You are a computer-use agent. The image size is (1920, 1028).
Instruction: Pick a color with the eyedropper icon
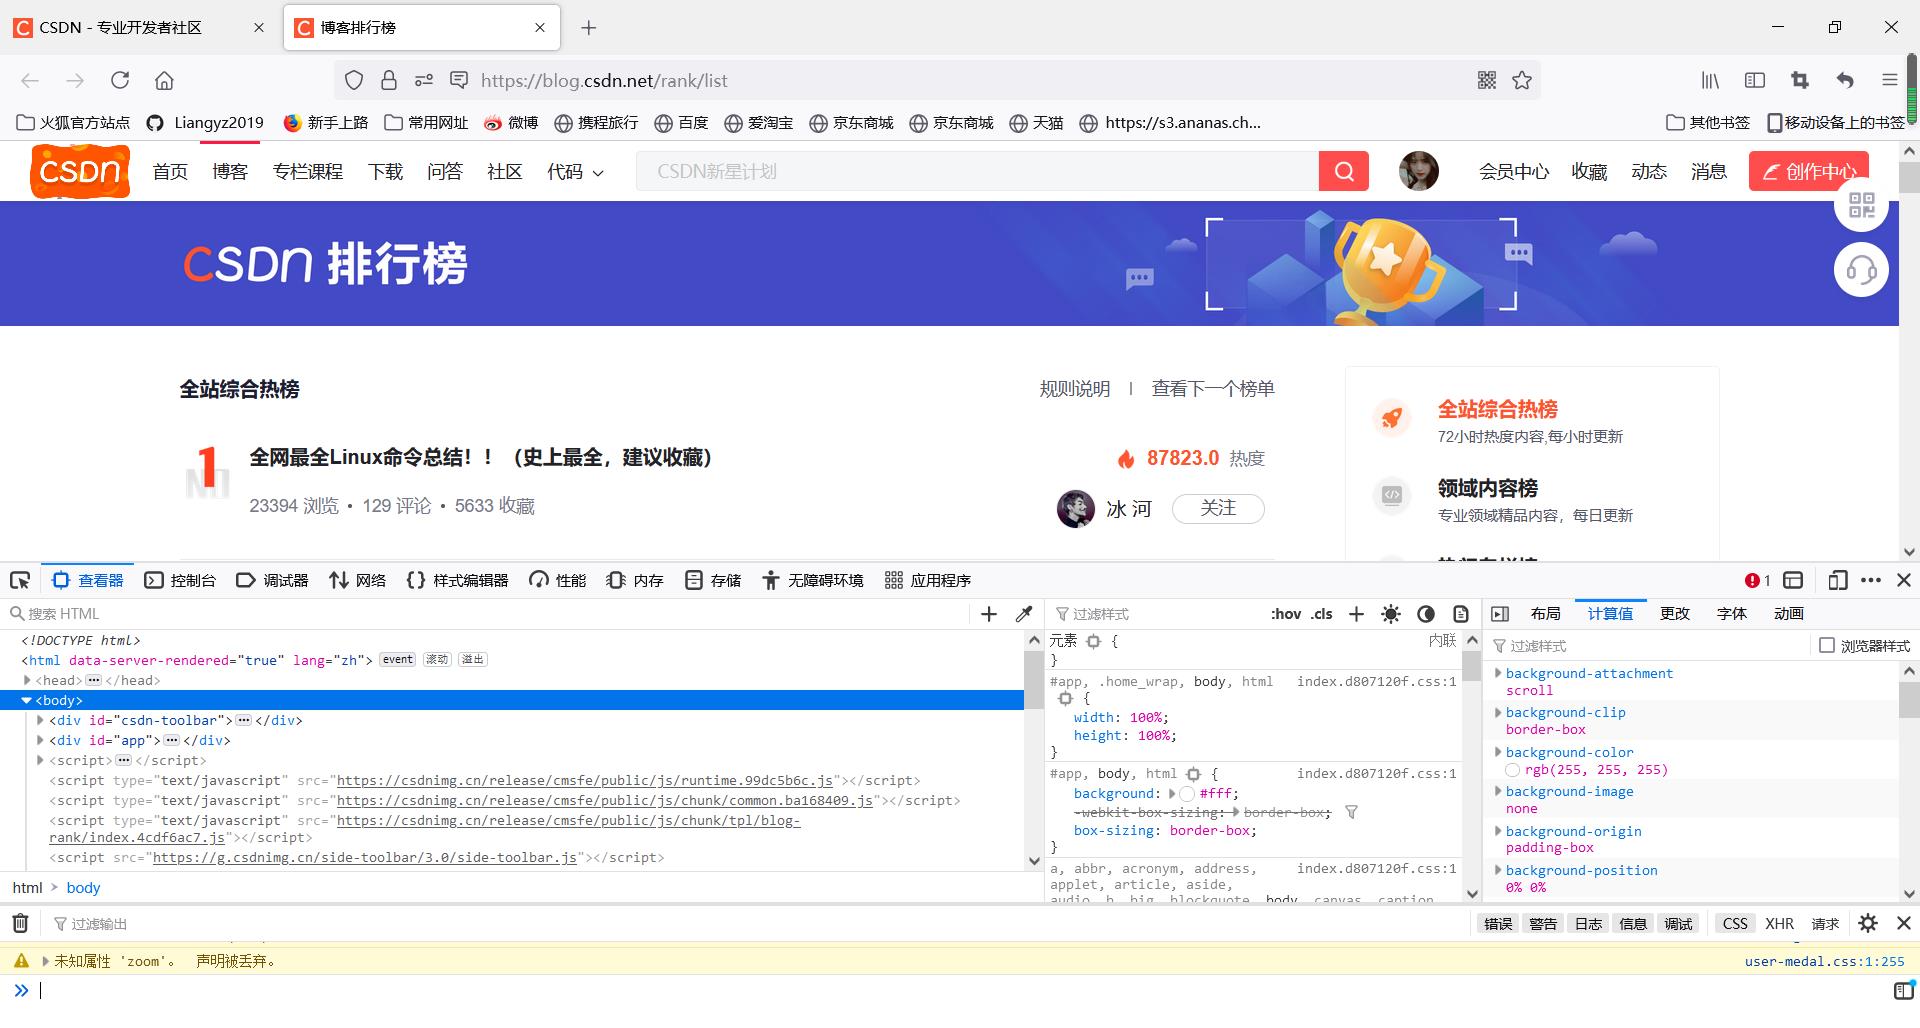tap(1024, 614)
